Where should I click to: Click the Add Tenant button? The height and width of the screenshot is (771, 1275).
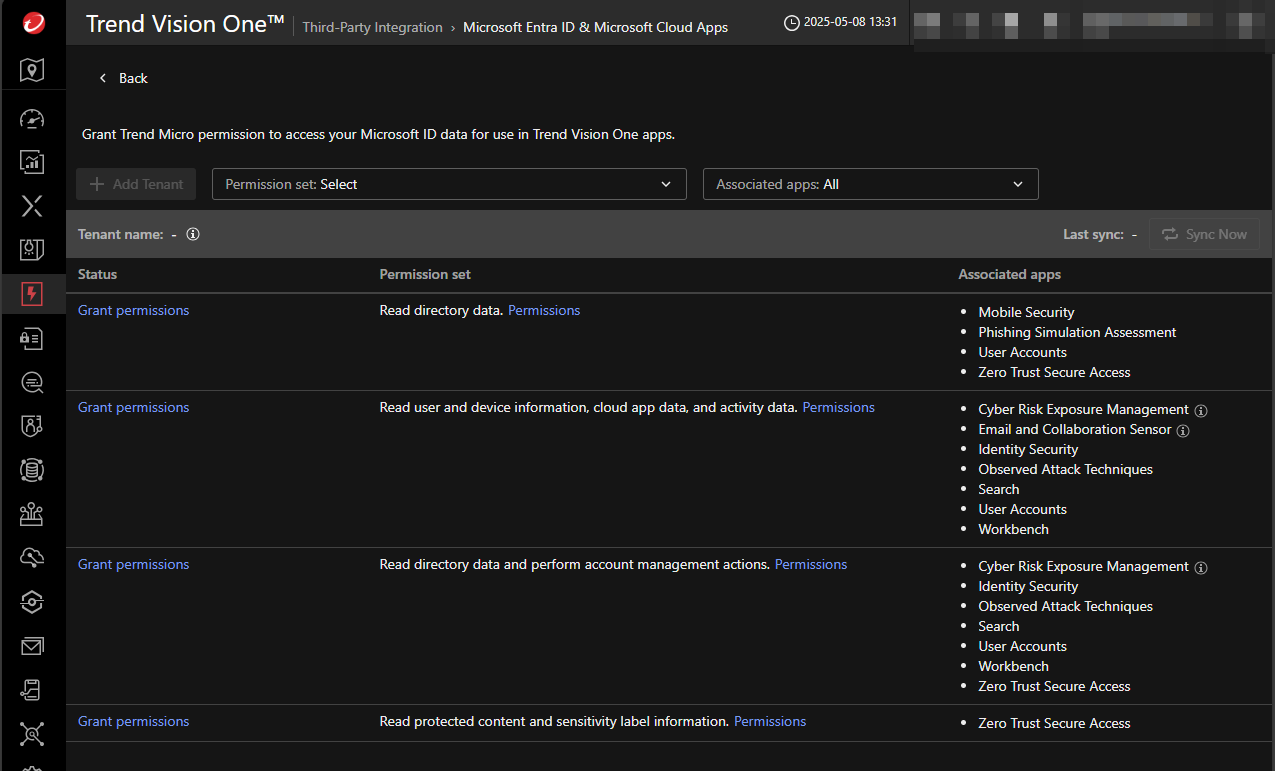(136, 184)
